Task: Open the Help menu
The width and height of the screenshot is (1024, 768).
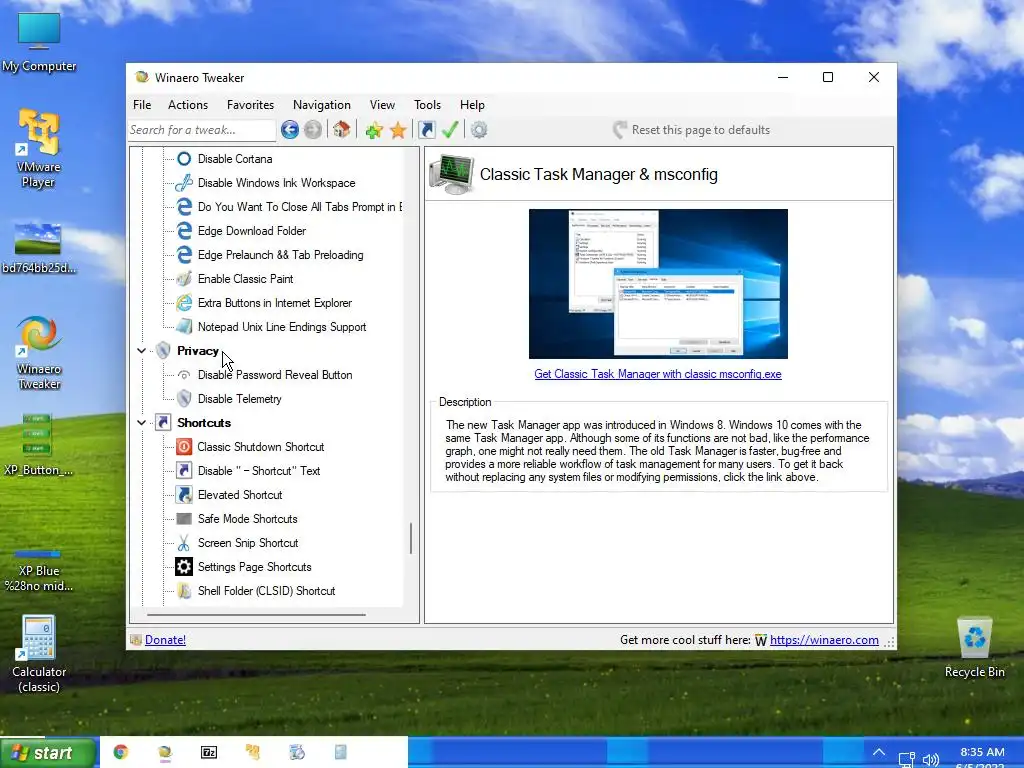Action: point(472,104)
